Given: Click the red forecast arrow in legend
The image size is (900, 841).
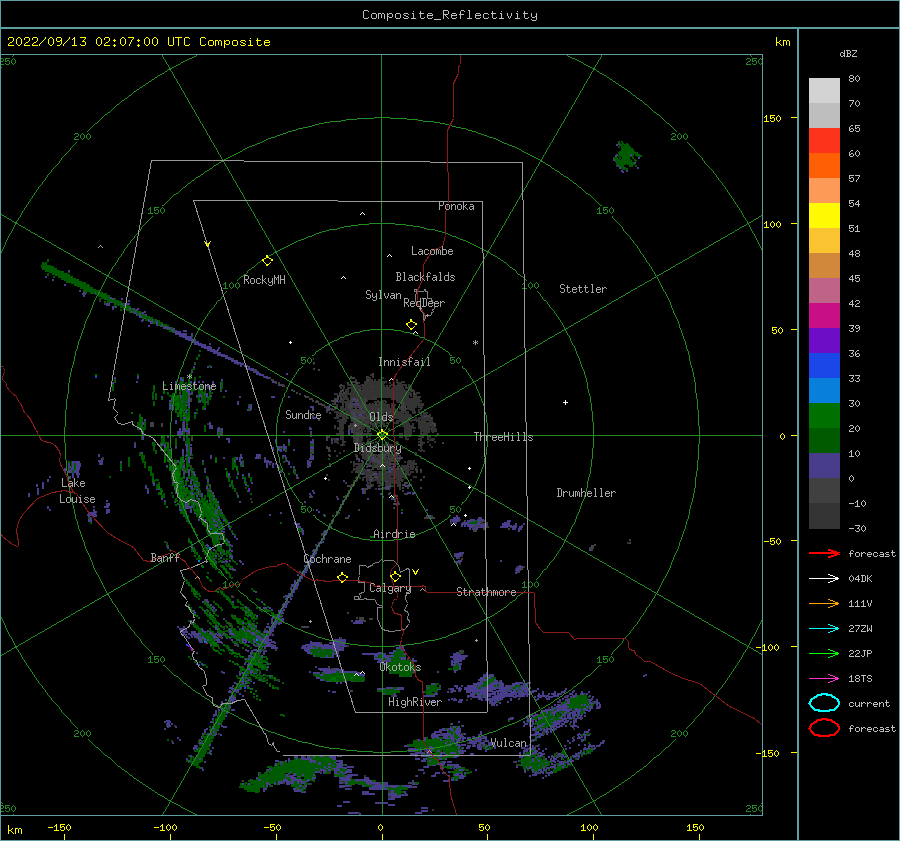Looking at the screenshot, I should [x=824, y=553].
